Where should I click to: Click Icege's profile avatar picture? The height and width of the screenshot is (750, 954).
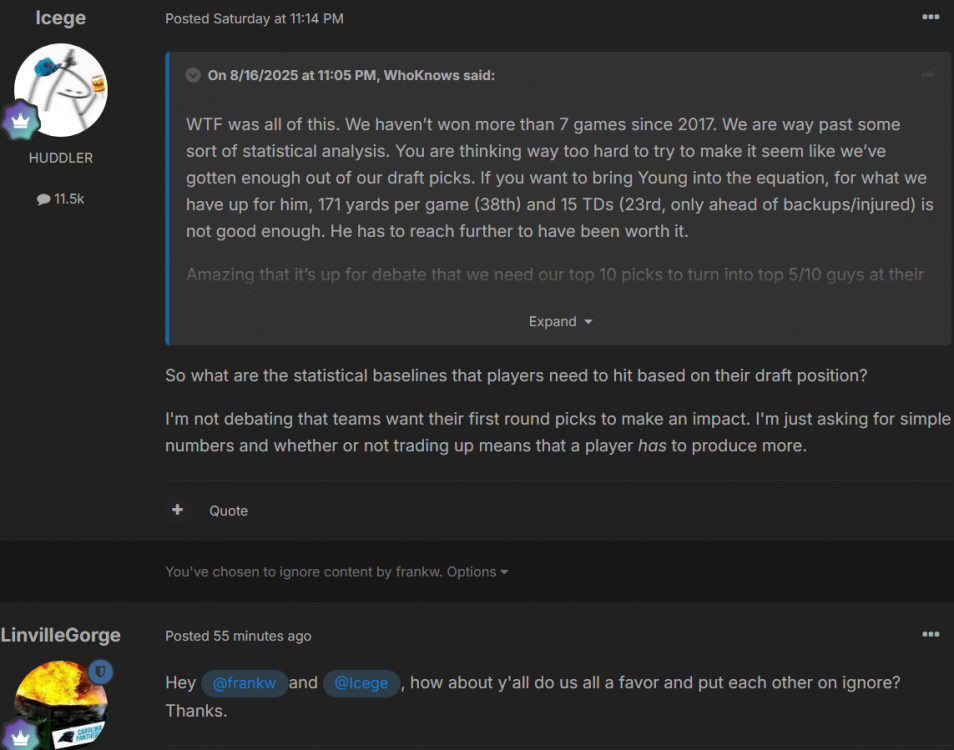tap(60, 91)
